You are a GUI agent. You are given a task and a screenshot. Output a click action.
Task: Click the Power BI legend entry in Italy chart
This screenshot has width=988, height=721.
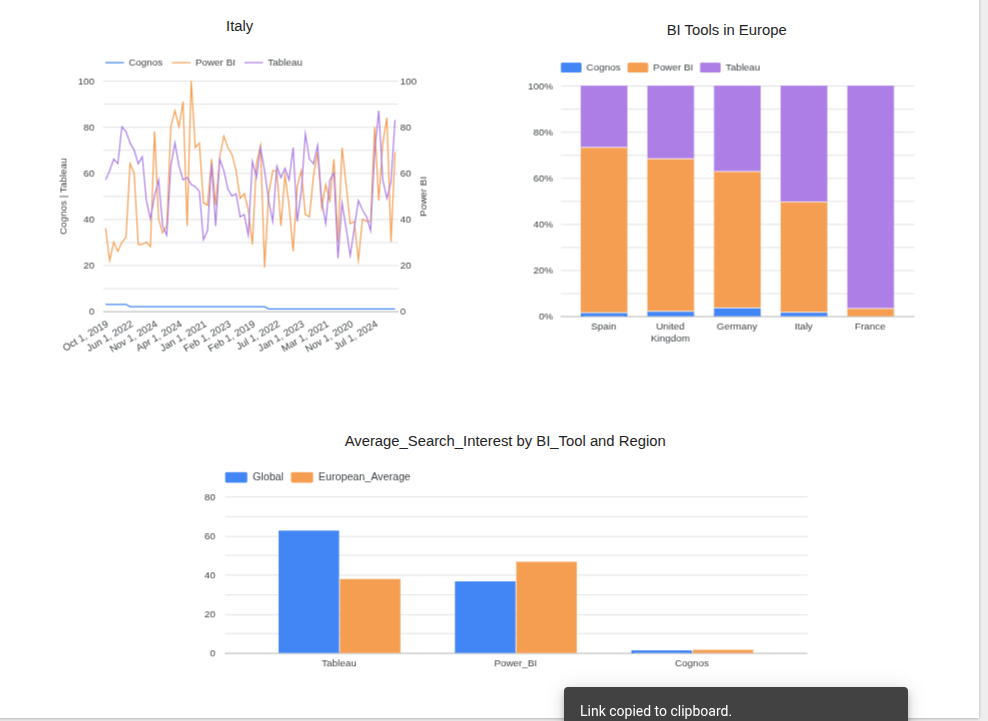click(x=204, y=62)
